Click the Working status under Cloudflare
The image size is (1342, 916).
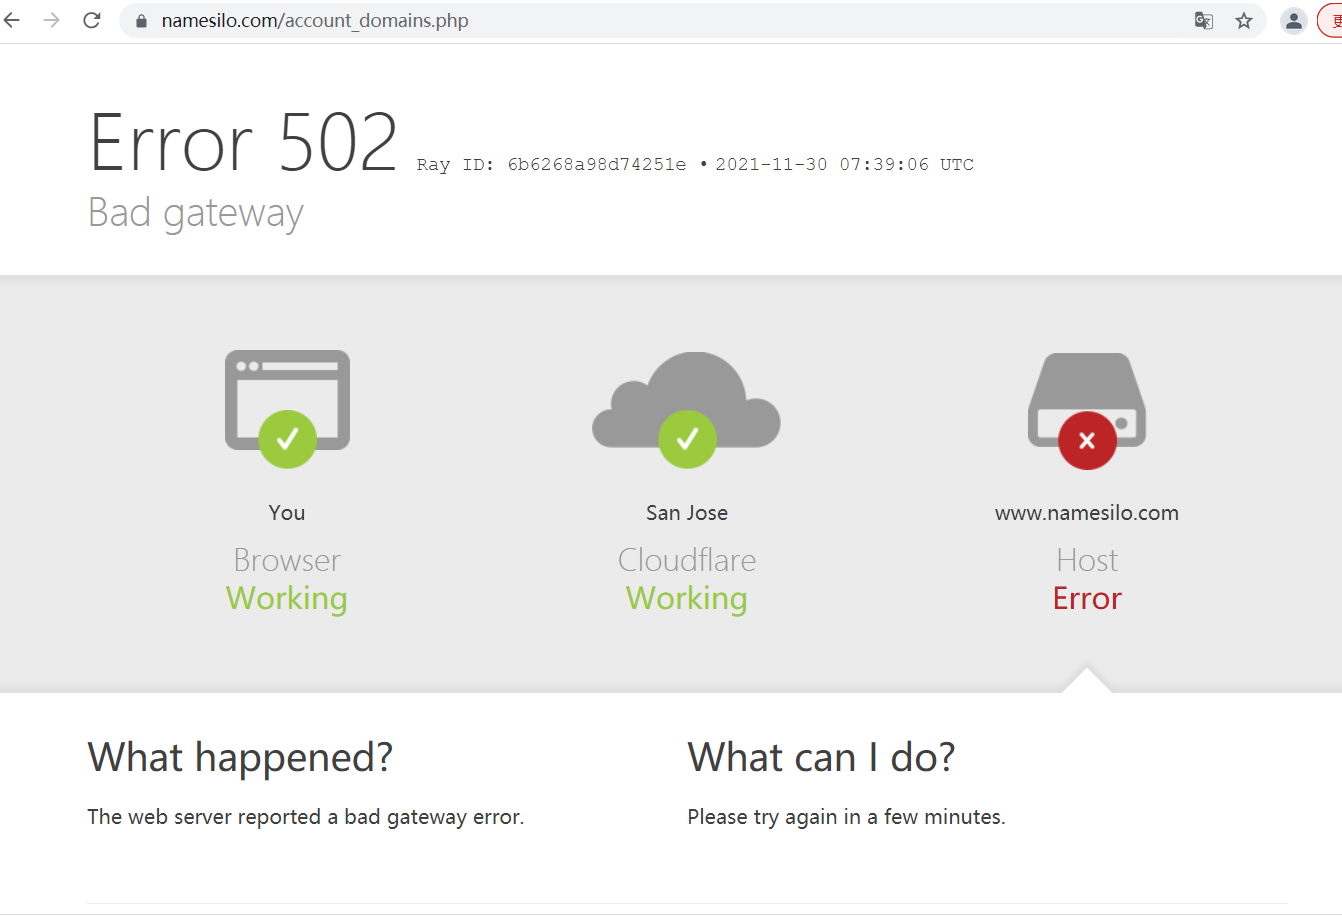pyautogui.click(x=687, y=598)
